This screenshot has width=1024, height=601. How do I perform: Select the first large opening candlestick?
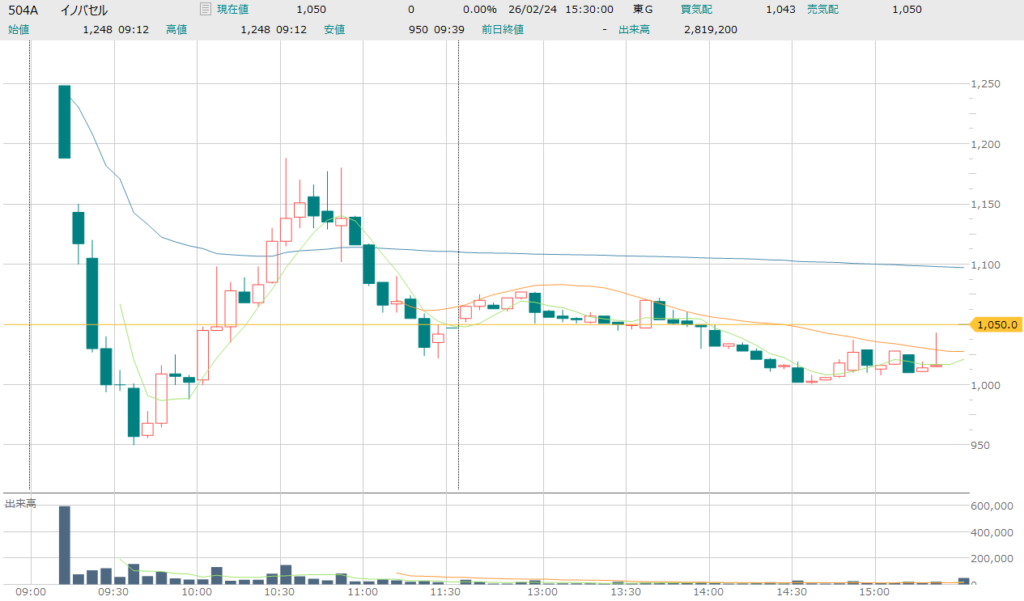[64, 121]
